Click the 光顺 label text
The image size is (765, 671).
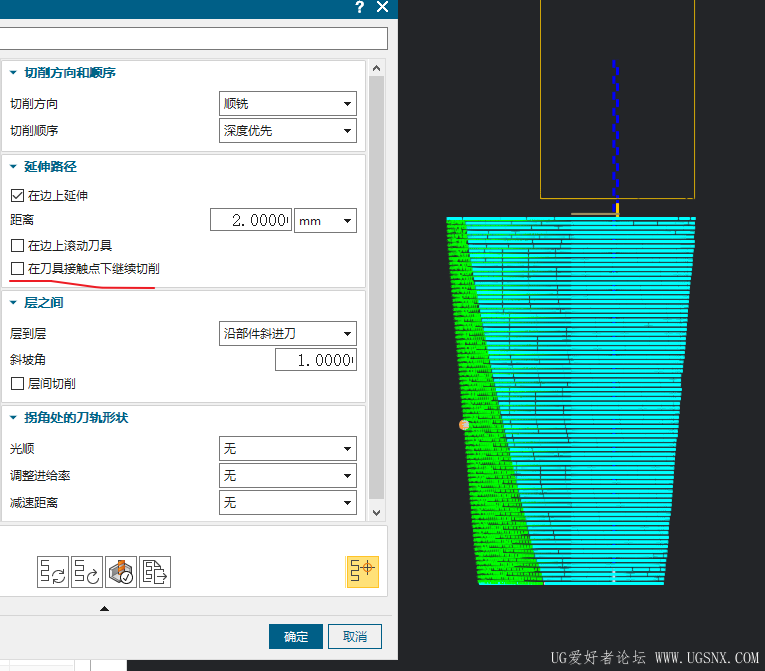point(22,449)
